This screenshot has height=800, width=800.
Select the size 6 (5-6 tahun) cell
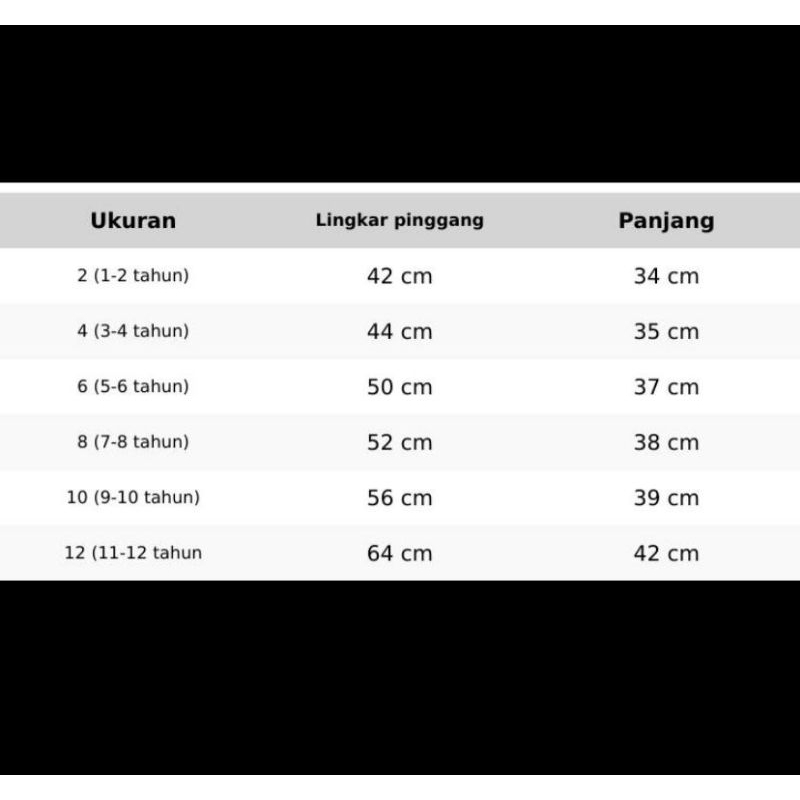pos(133,387)
